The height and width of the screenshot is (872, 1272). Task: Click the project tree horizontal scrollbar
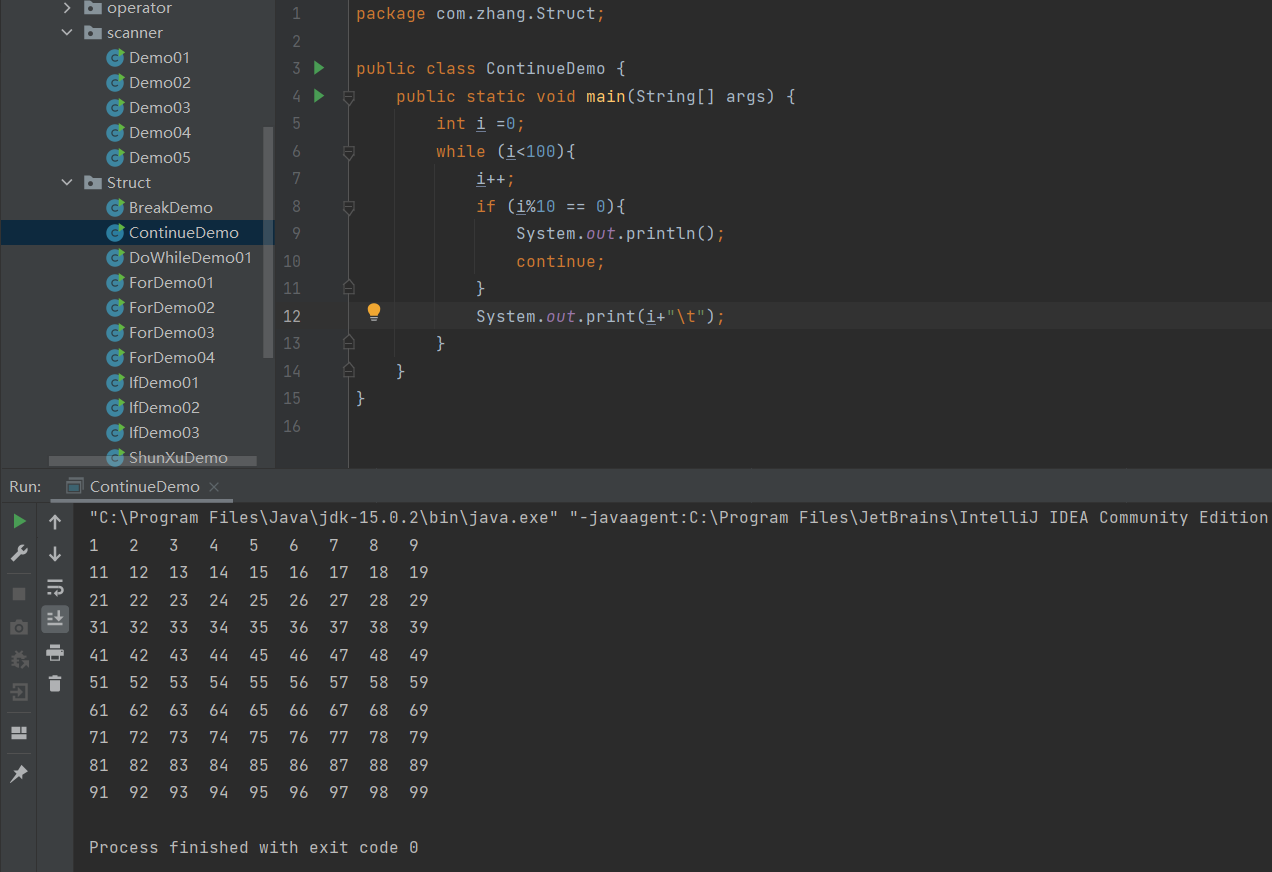pyautogui.click(x=153, y=461)
